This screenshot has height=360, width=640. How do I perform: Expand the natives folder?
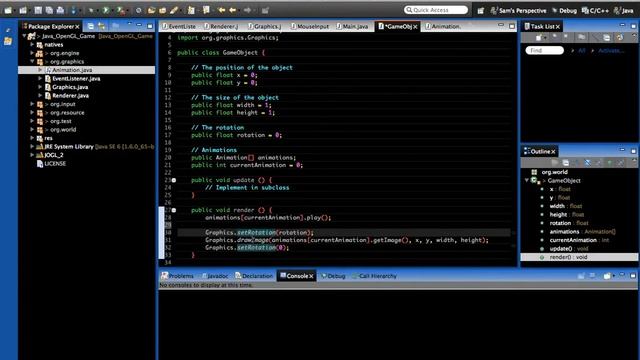(x=32, y=44)
